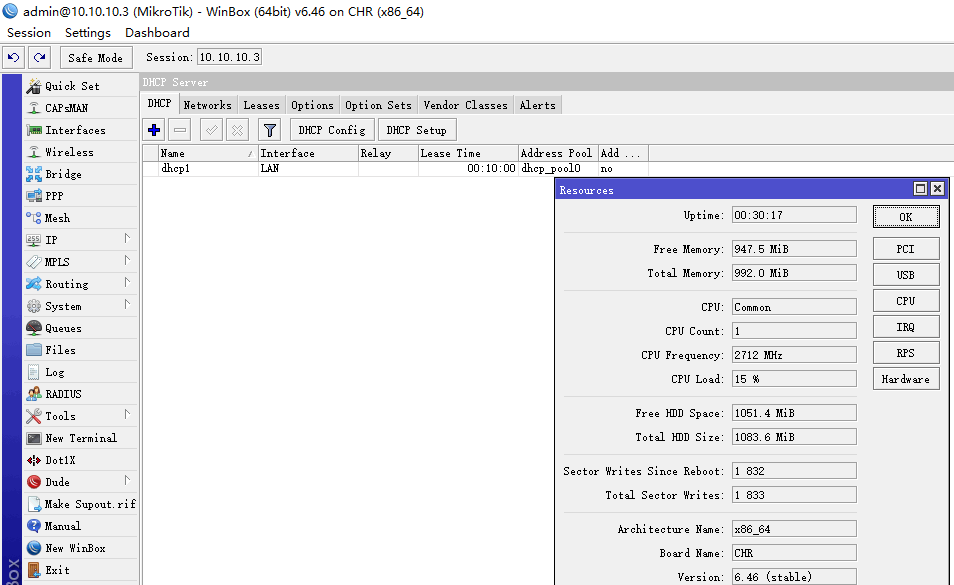Click the CPU button in Resources
The height and width of the screenshot is (585, 954).
(x=906, y=301)
